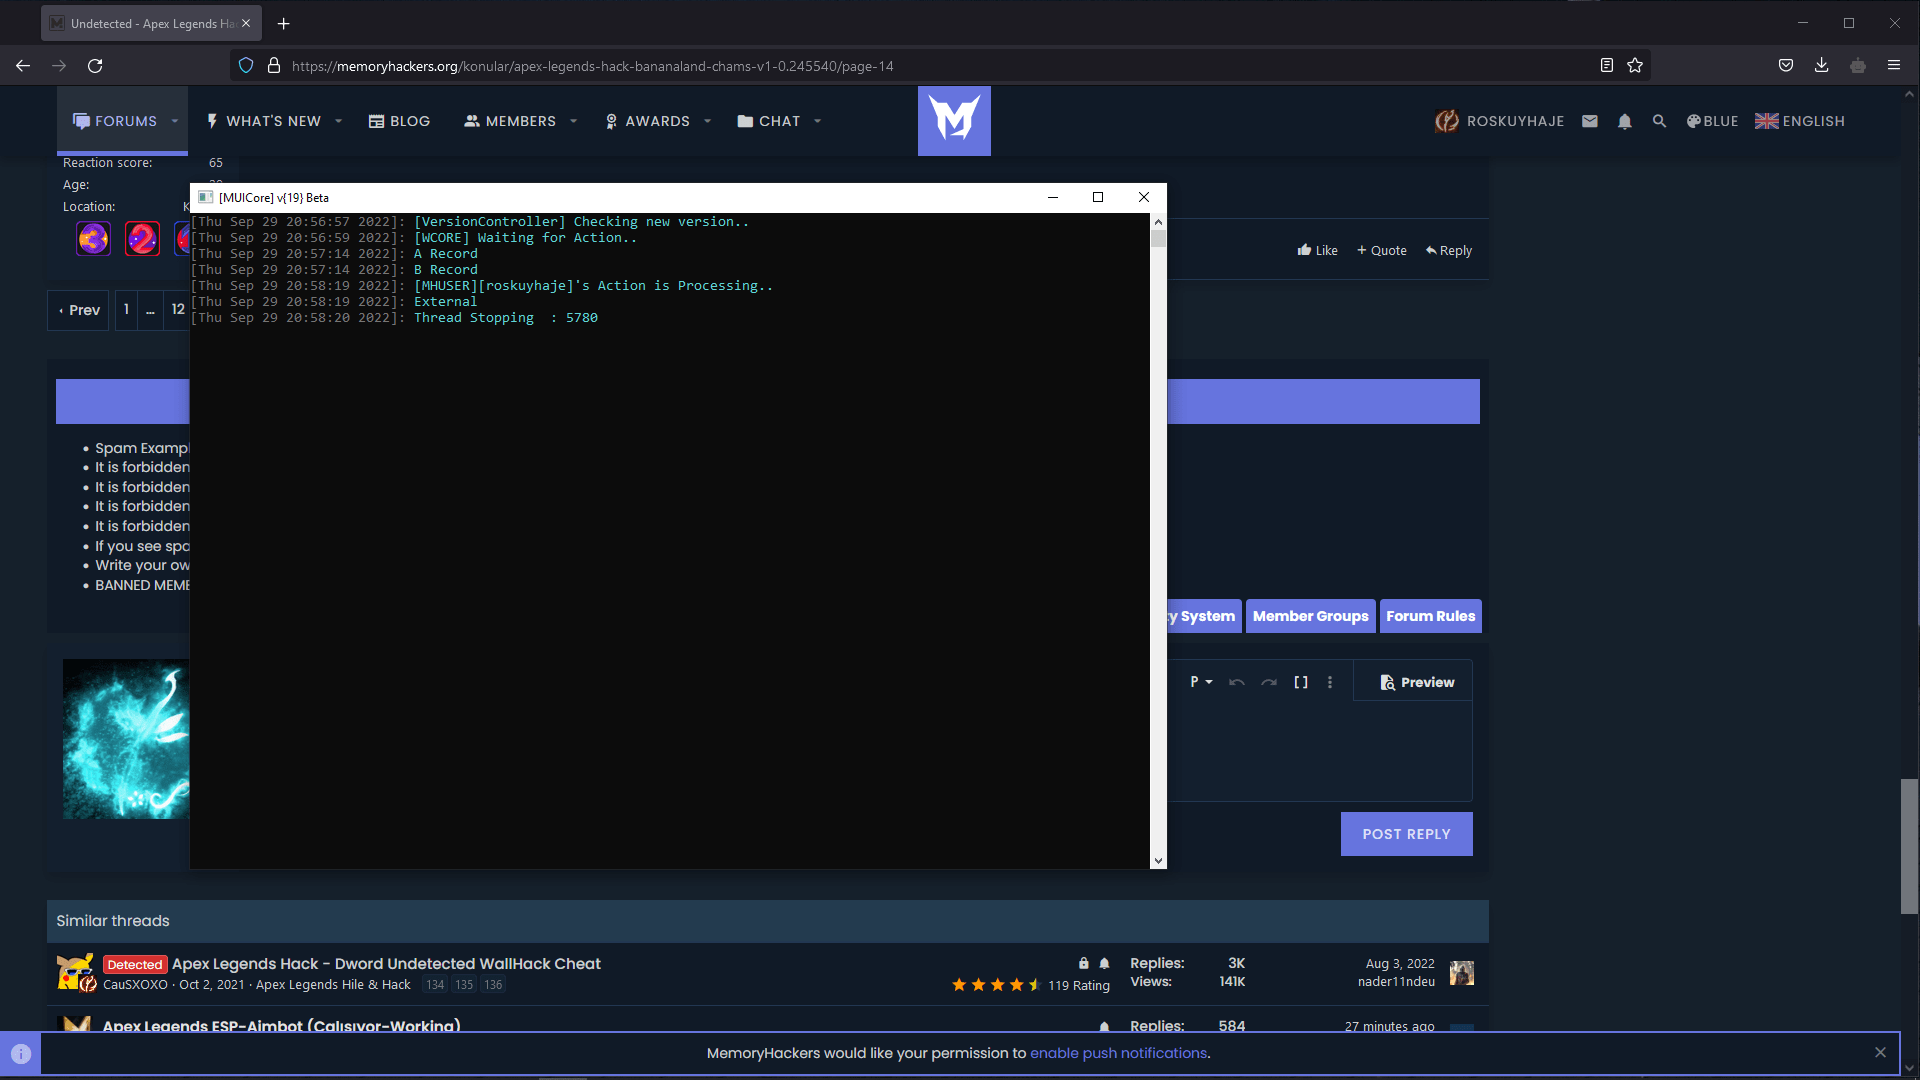The width and height of the screenshot is (1920, 1080).
Task: Click watch bell on Dword WallHack thread
Action: click(1104, 963)
